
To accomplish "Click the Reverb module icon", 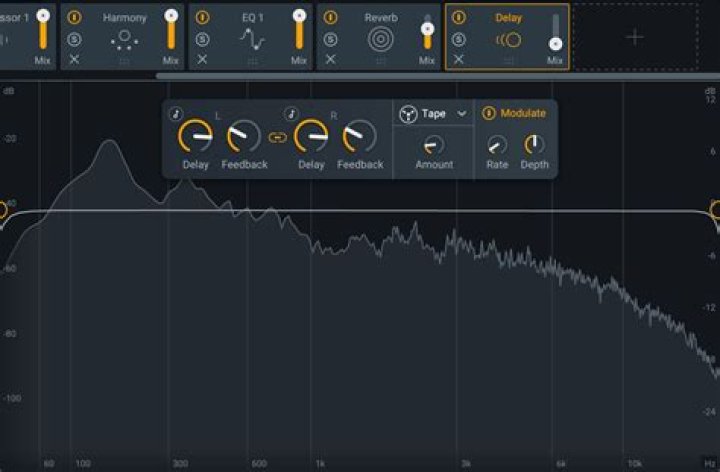I will coord(380,39).
